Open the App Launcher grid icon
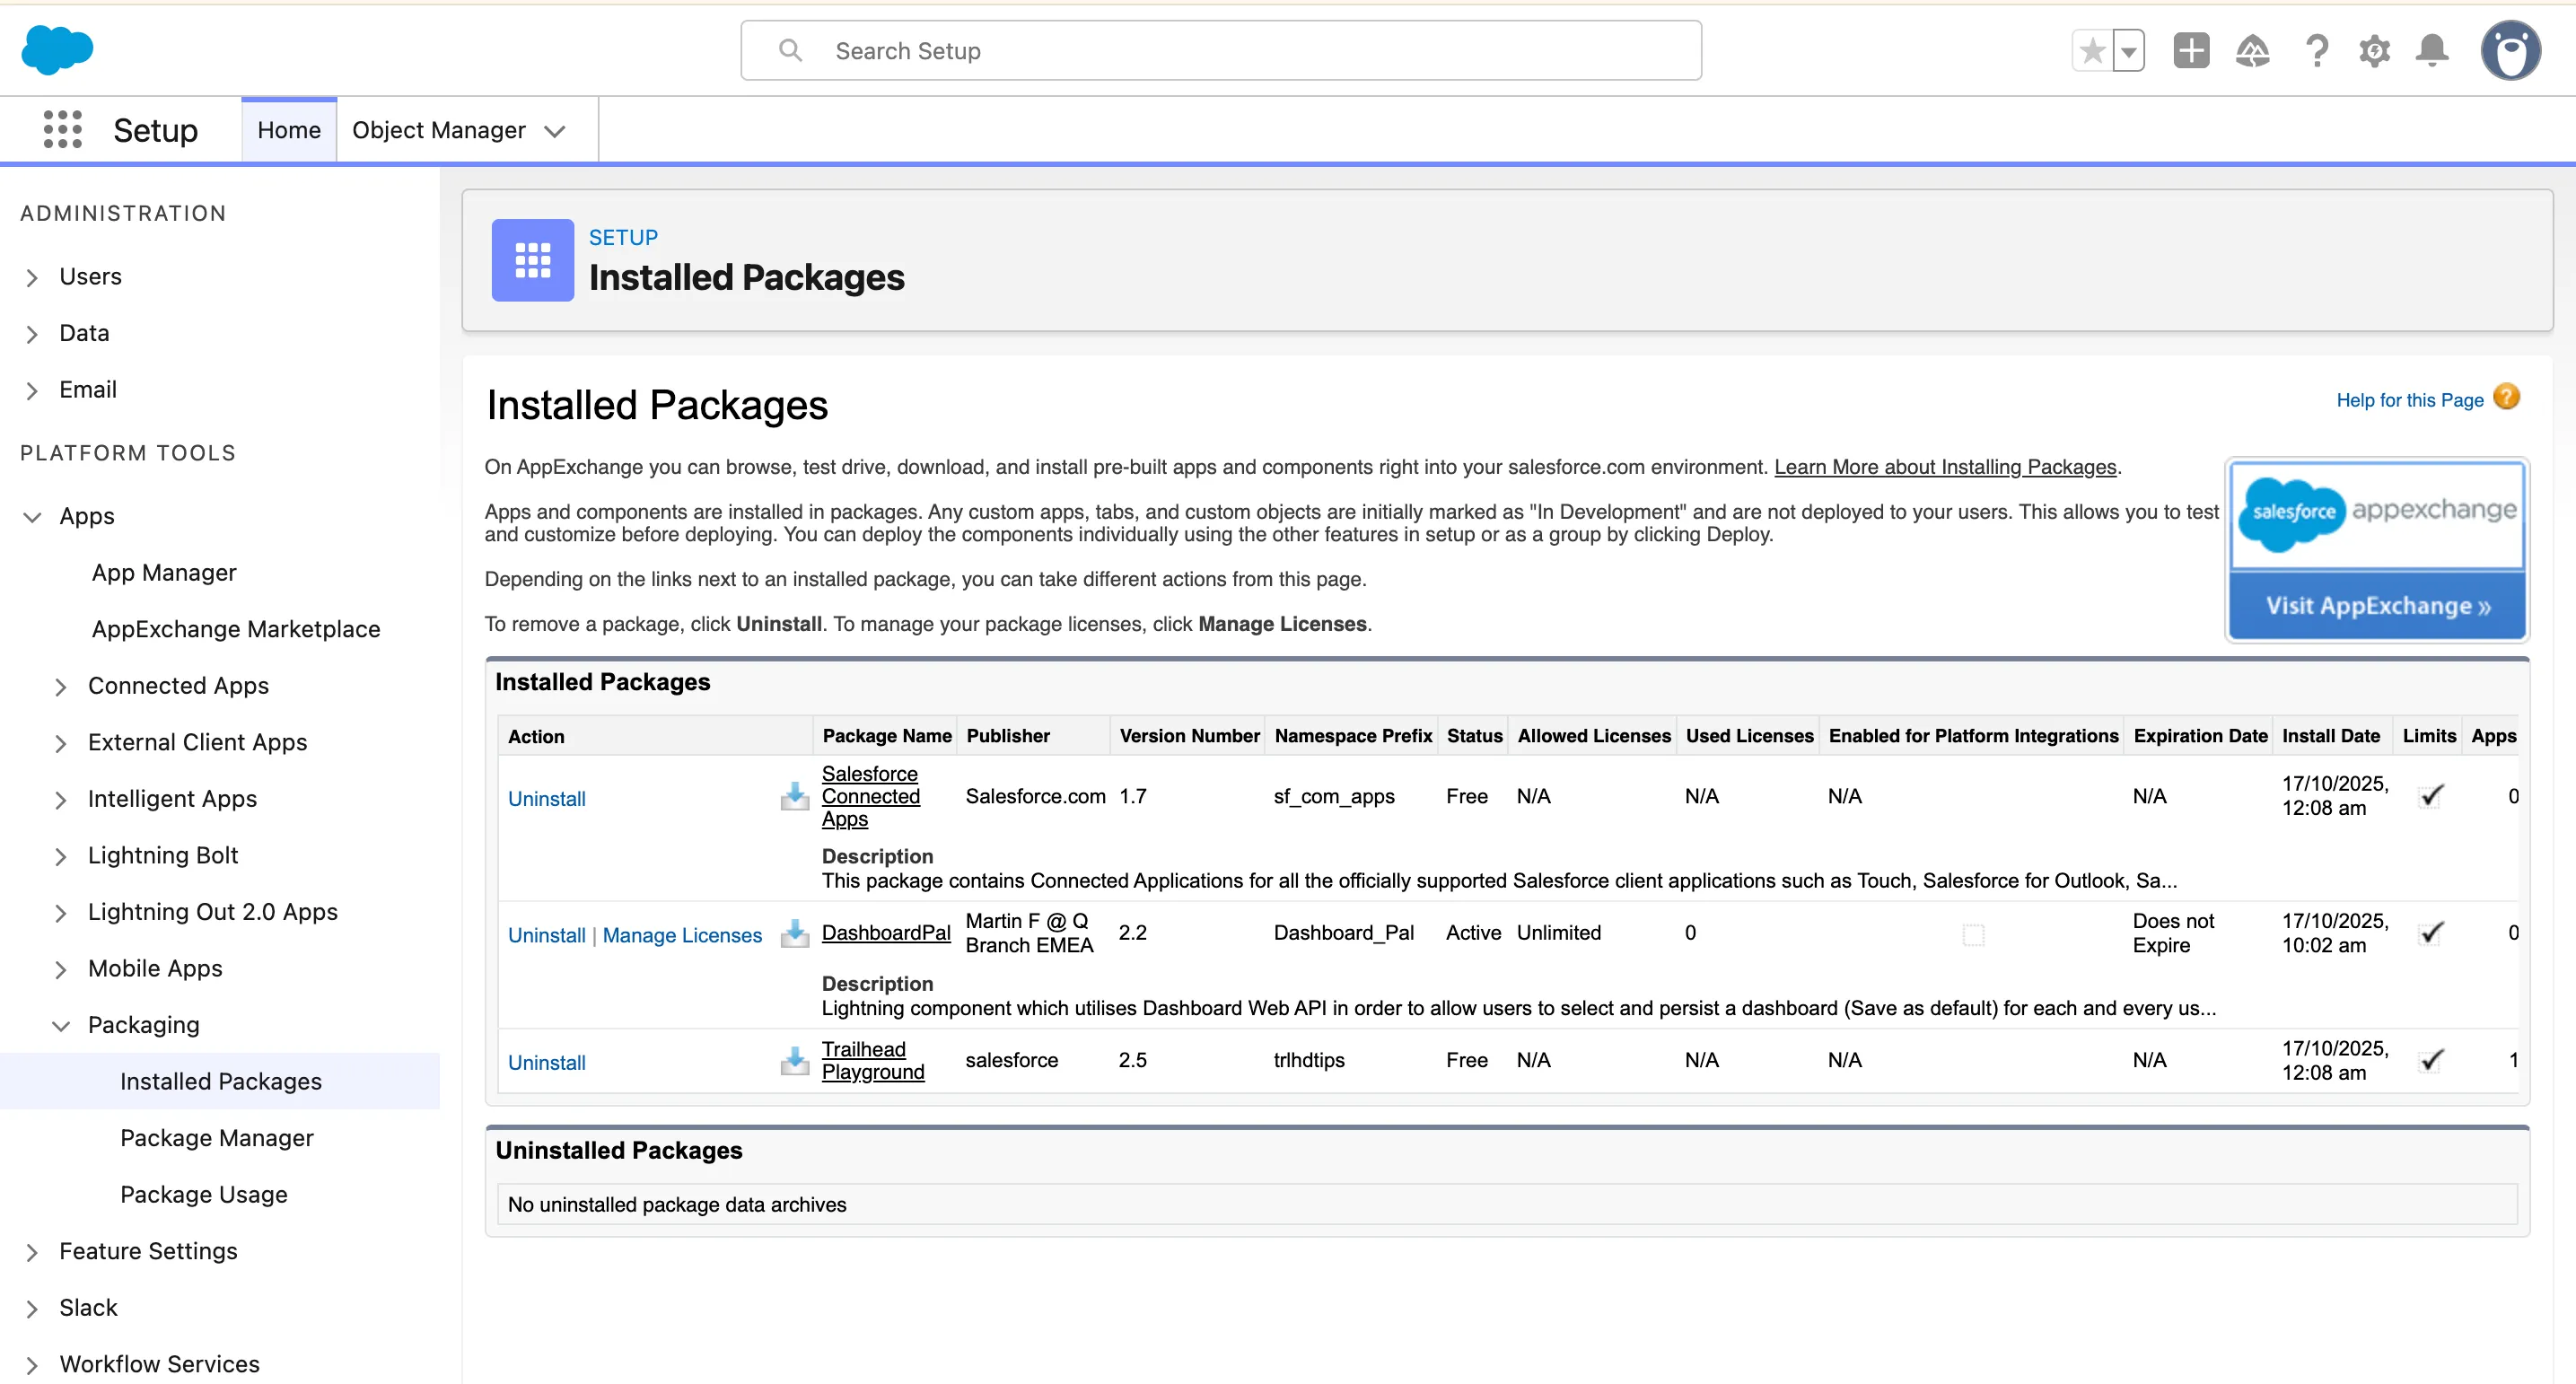 [x=62, y=130]
